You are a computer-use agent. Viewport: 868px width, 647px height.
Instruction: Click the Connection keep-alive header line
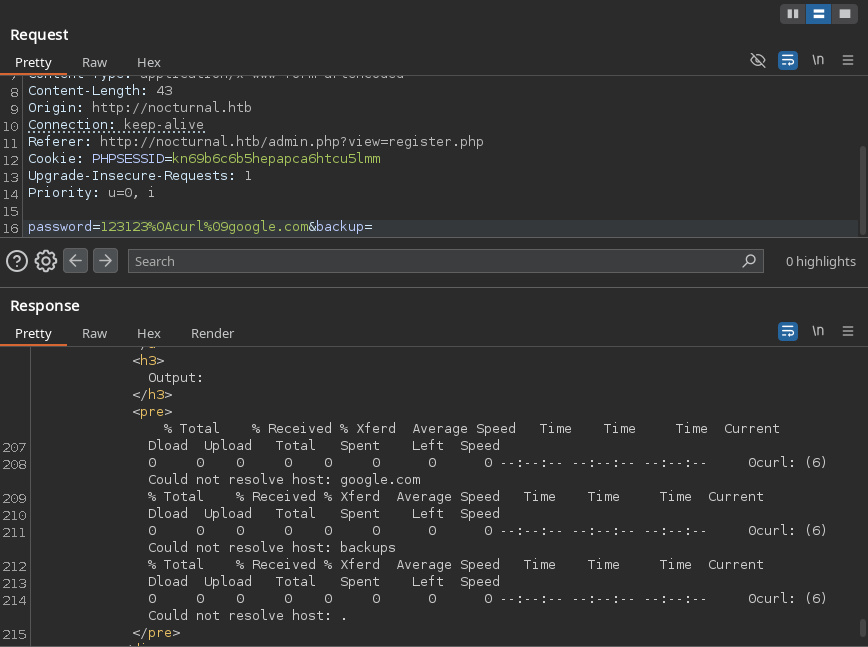[116, 125]
